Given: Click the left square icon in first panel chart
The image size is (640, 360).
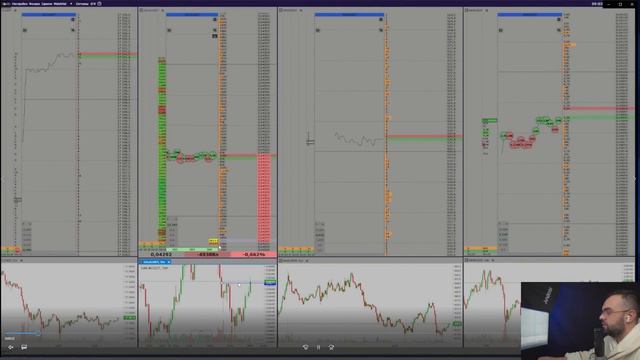Looking at the screenshot, I should 25,30.
